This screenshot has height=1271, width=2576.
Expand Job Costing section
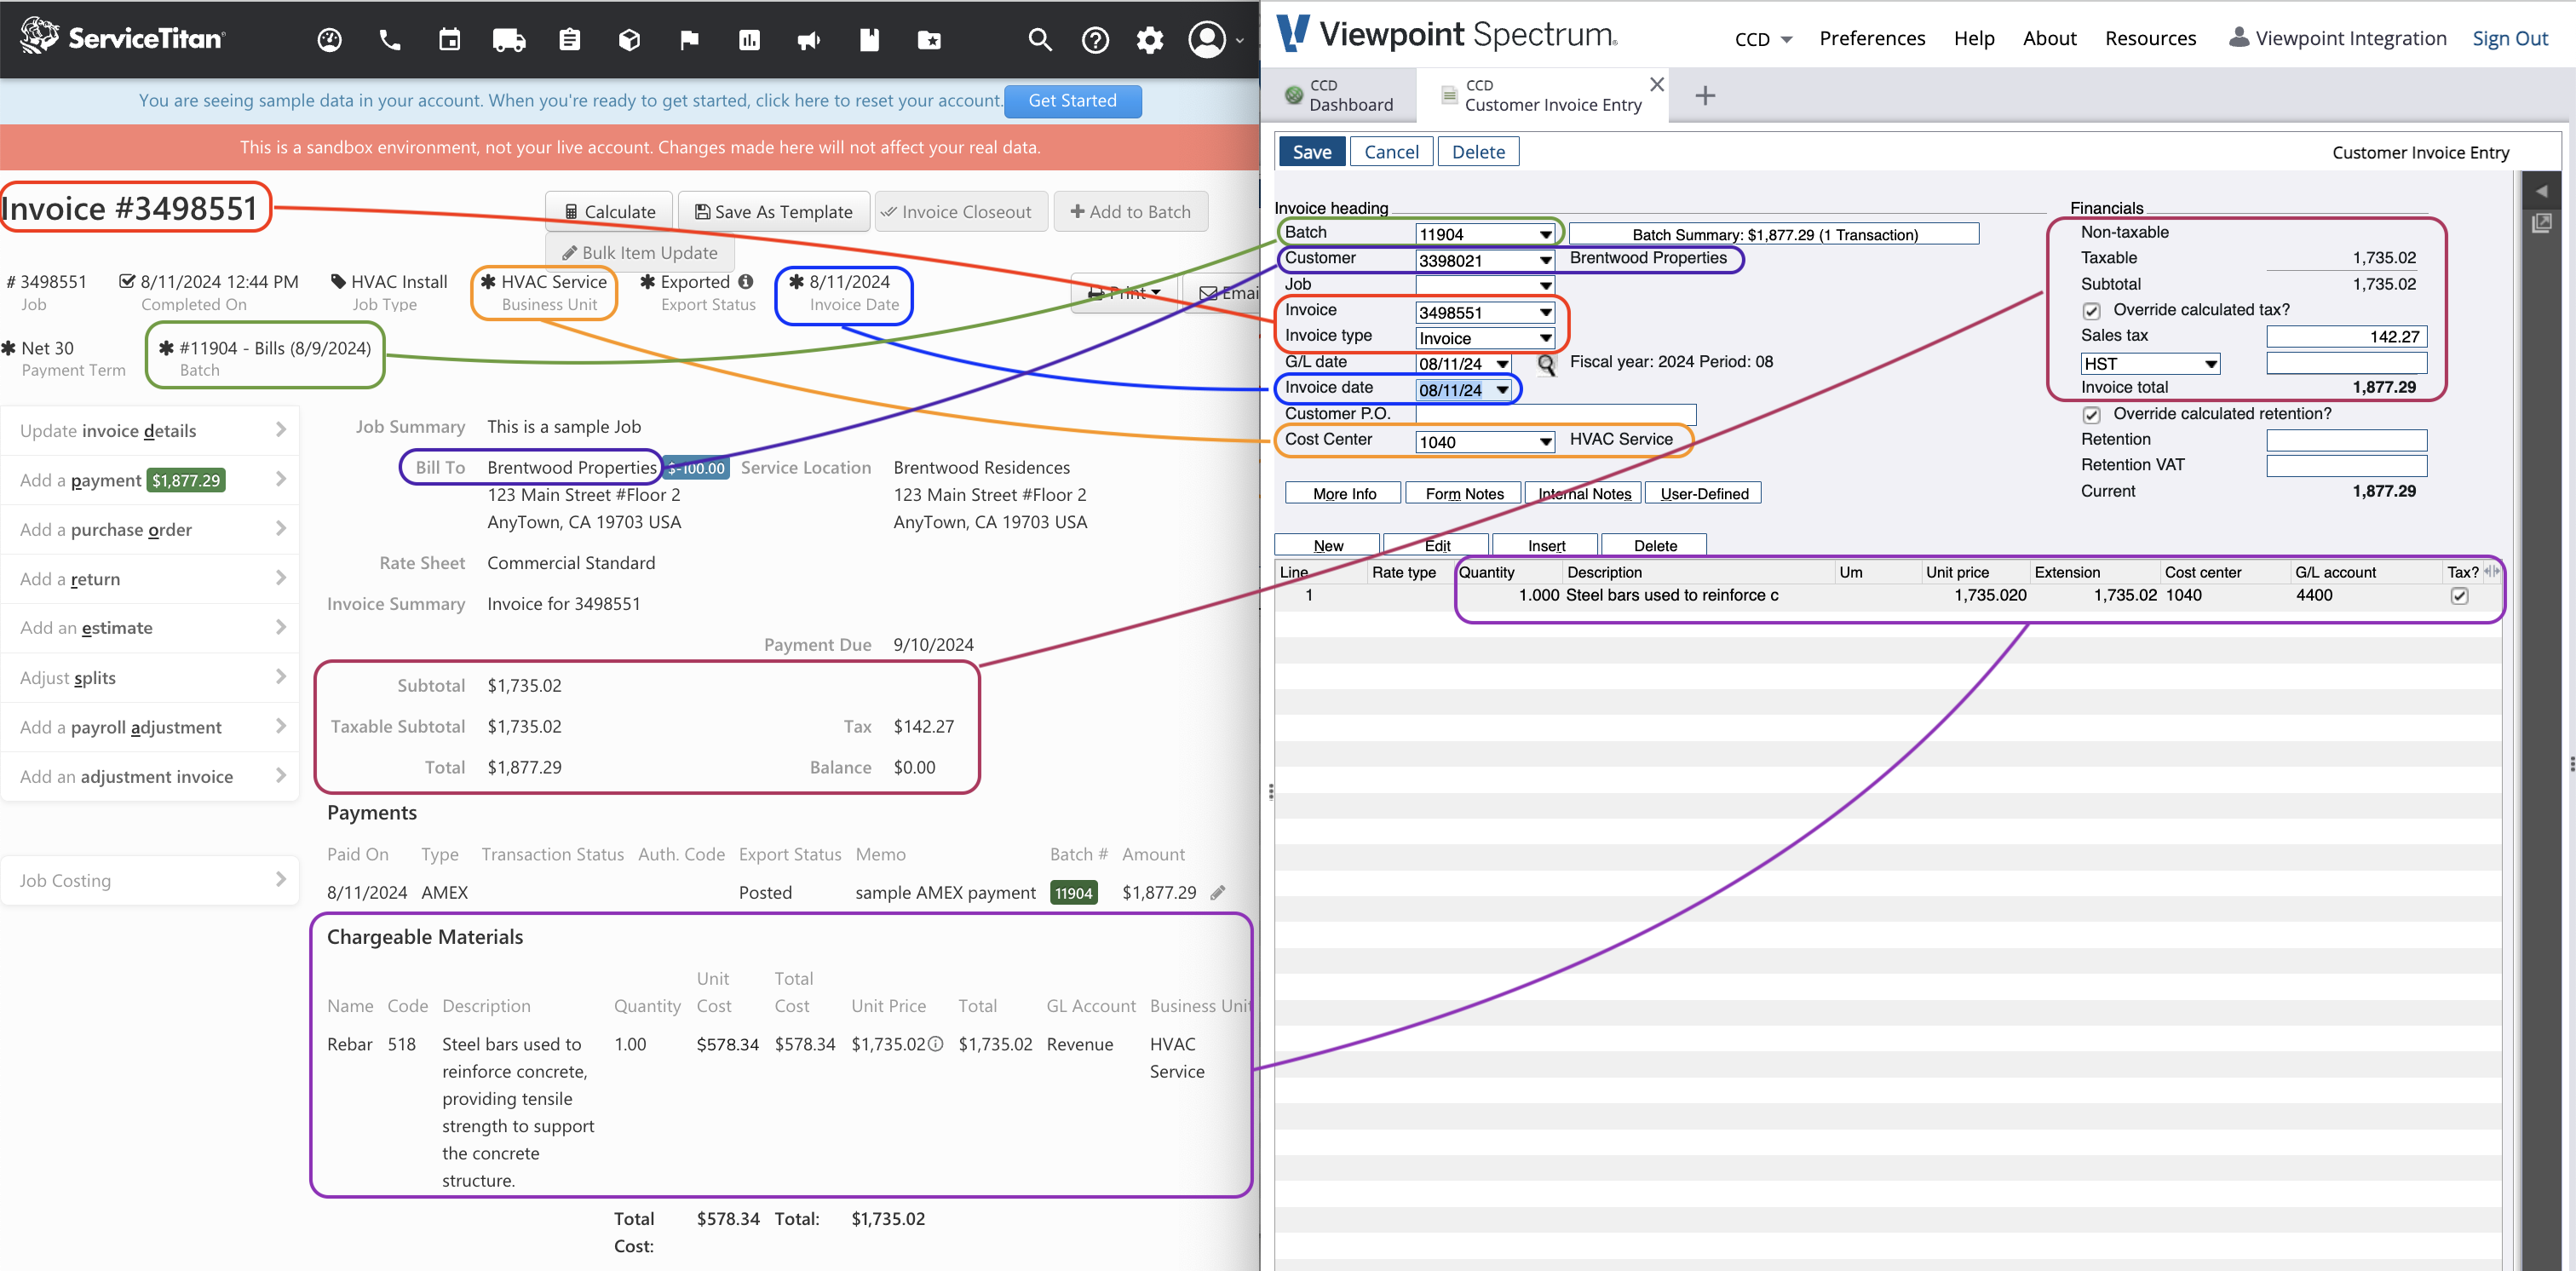click(151, 881)
